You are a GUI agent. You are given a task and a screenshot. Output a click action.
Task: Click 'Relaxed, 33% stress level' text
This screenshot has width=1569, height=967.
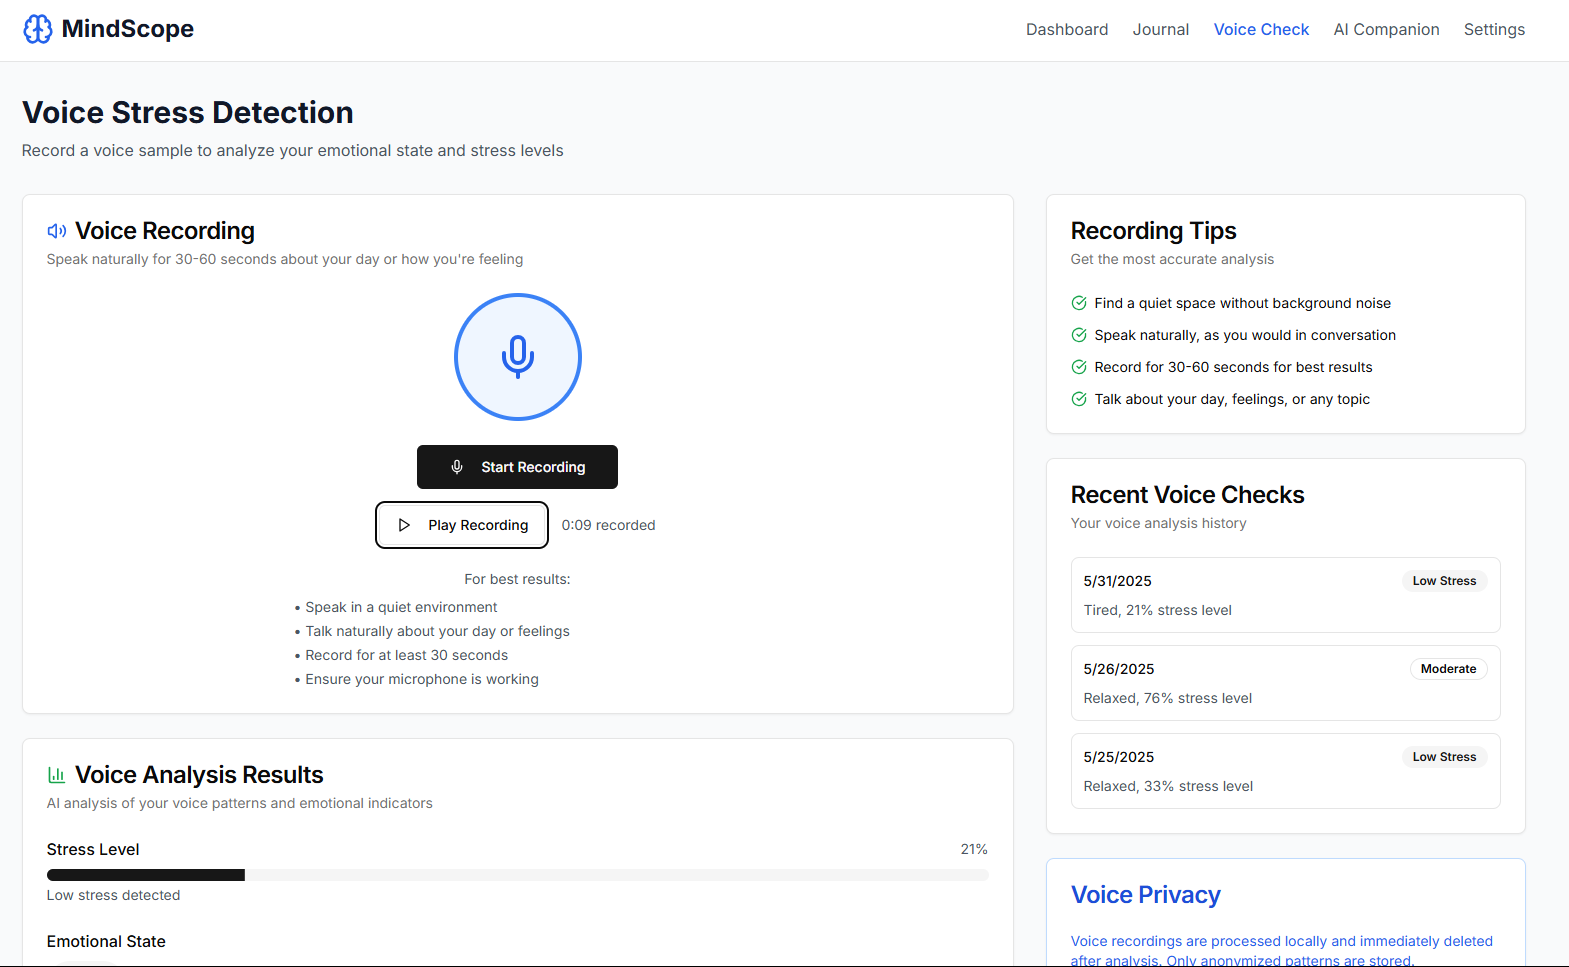(x=1168, y=786)
